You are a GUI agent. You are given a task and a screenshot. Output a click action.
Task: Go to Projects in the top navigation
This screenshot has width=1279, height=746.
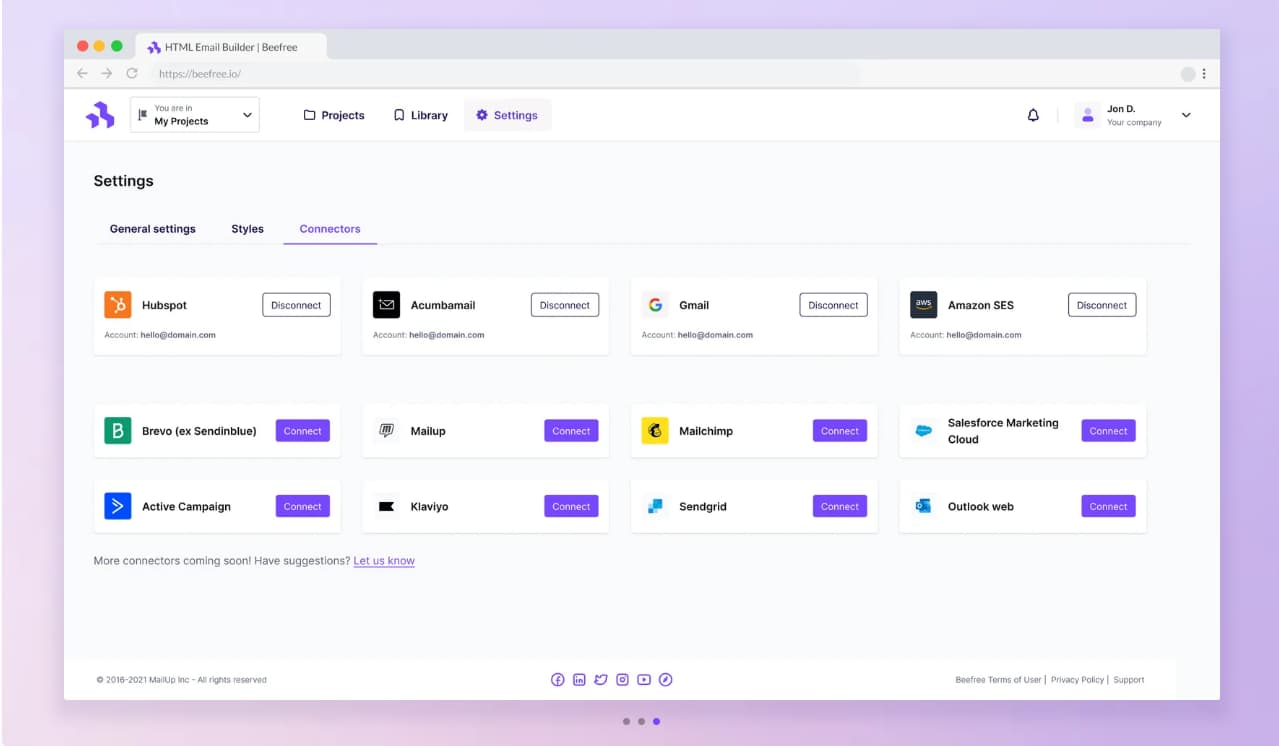[334, 115]
